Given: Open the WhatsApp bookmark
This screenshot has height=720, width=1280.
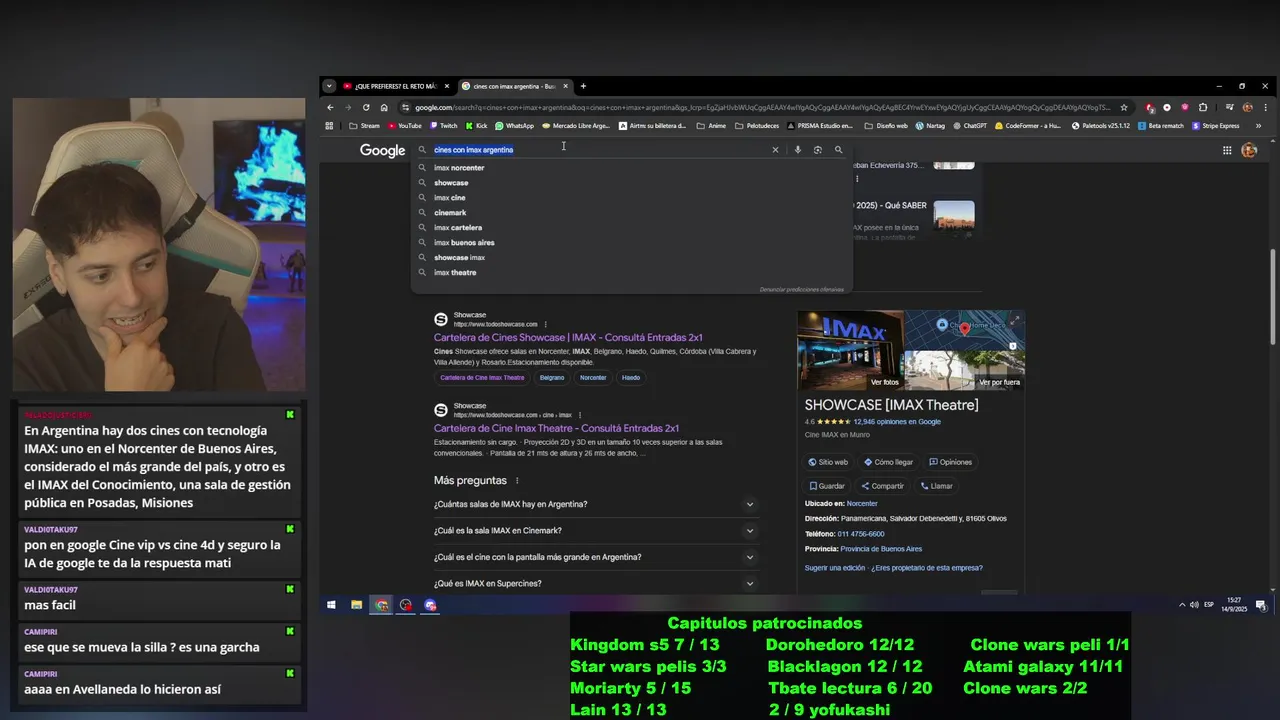Looking at the screenshot, I should pos(514,126).
